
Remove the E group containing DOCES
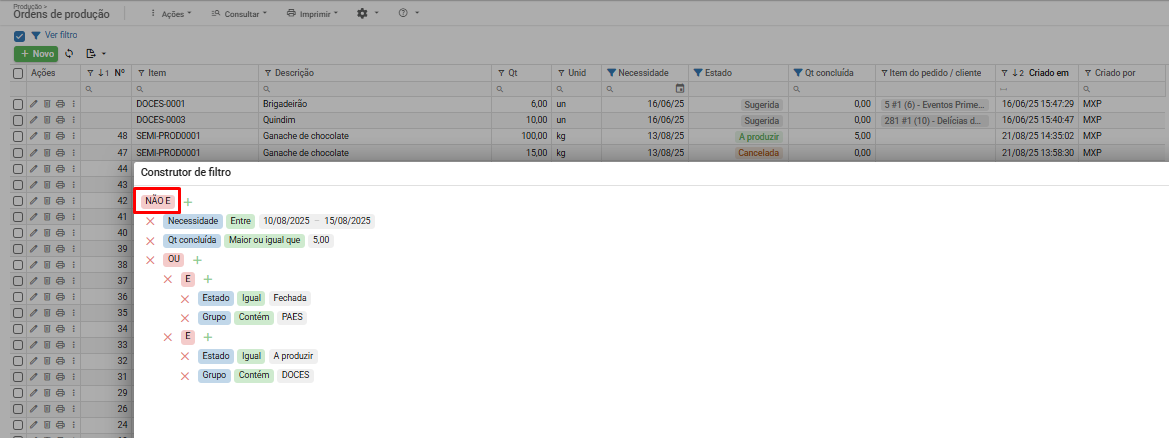pos(168,337)
